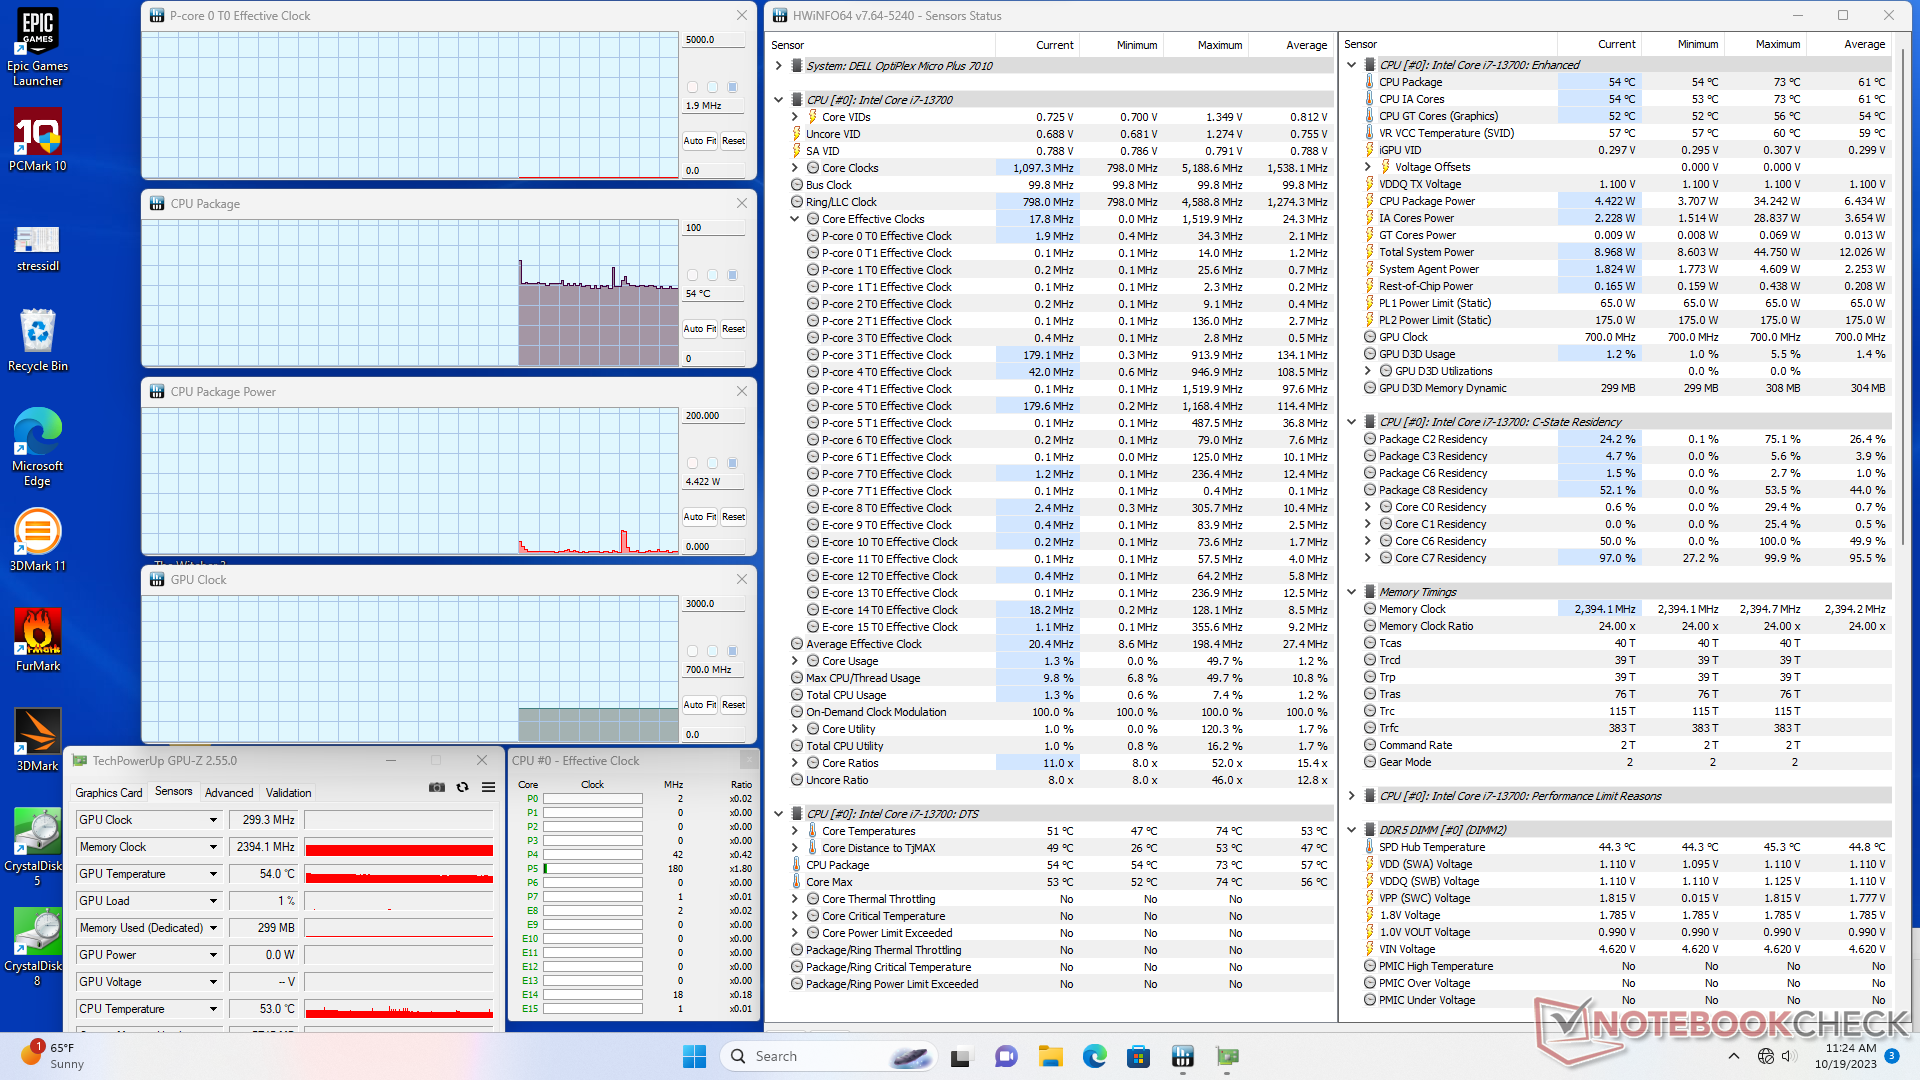
Task: Select the stressidl desktop shortcut
Action: [x=37, y=247]
